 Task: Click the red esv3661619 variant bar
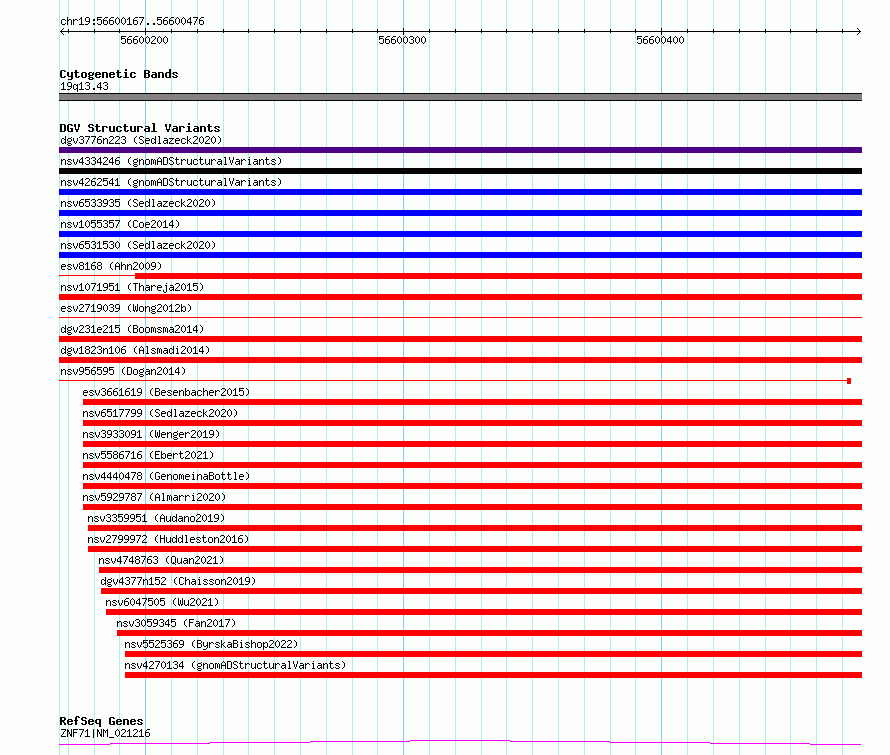472,402
